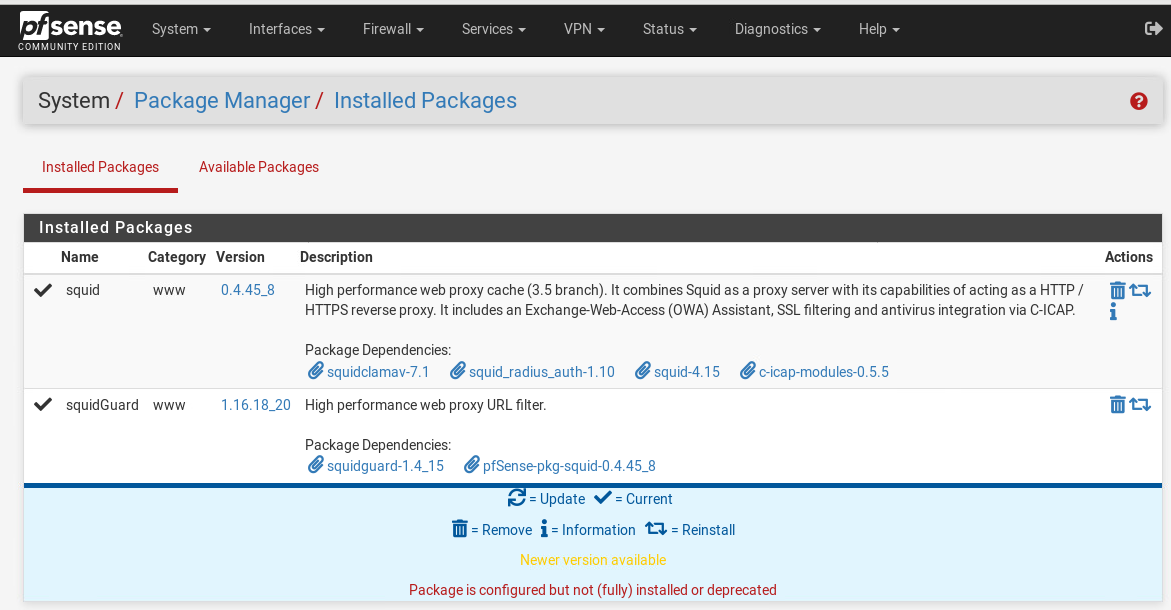Click the squid package name cell
The image size is (1171, 610).
(82, 290)
